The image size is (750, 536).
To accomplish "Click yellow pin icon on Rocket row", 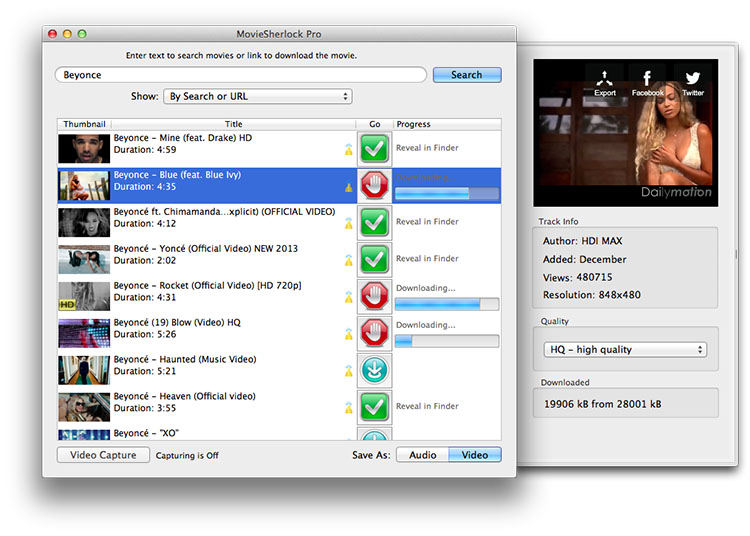I will point(349,297).
